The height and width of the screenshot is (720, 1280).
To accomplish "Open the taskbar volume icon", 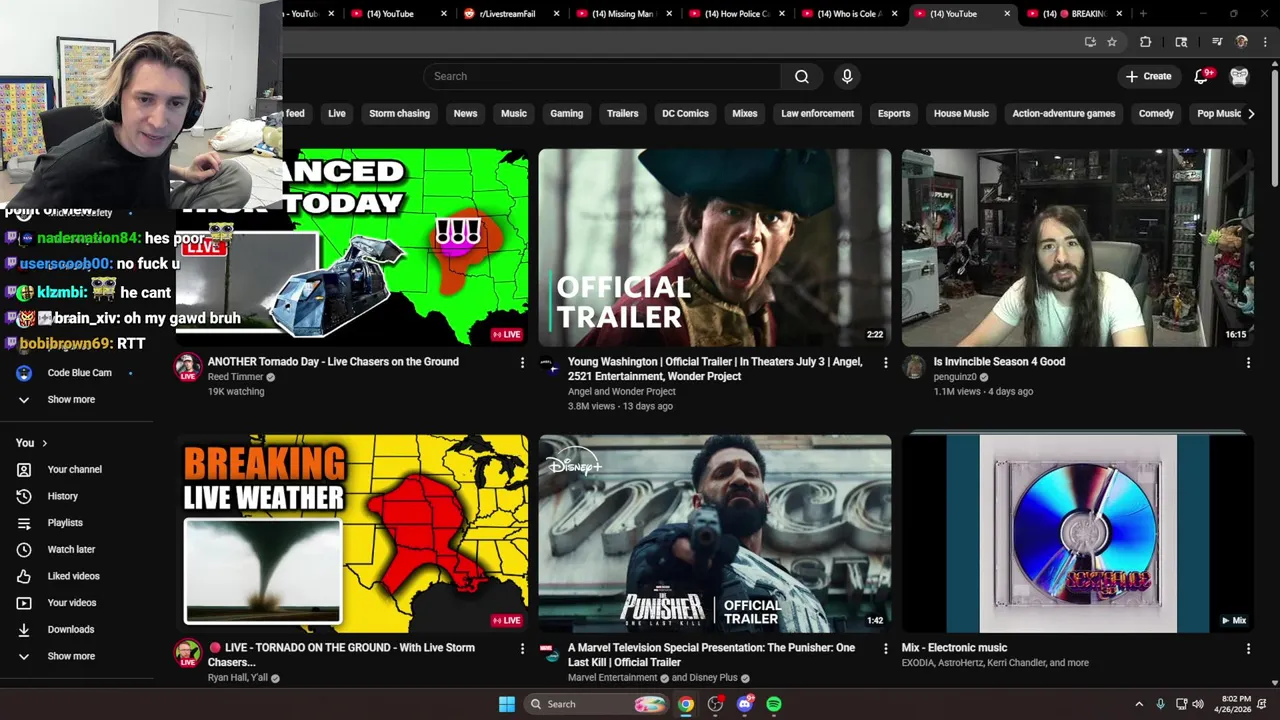I will pos(1199,704).
